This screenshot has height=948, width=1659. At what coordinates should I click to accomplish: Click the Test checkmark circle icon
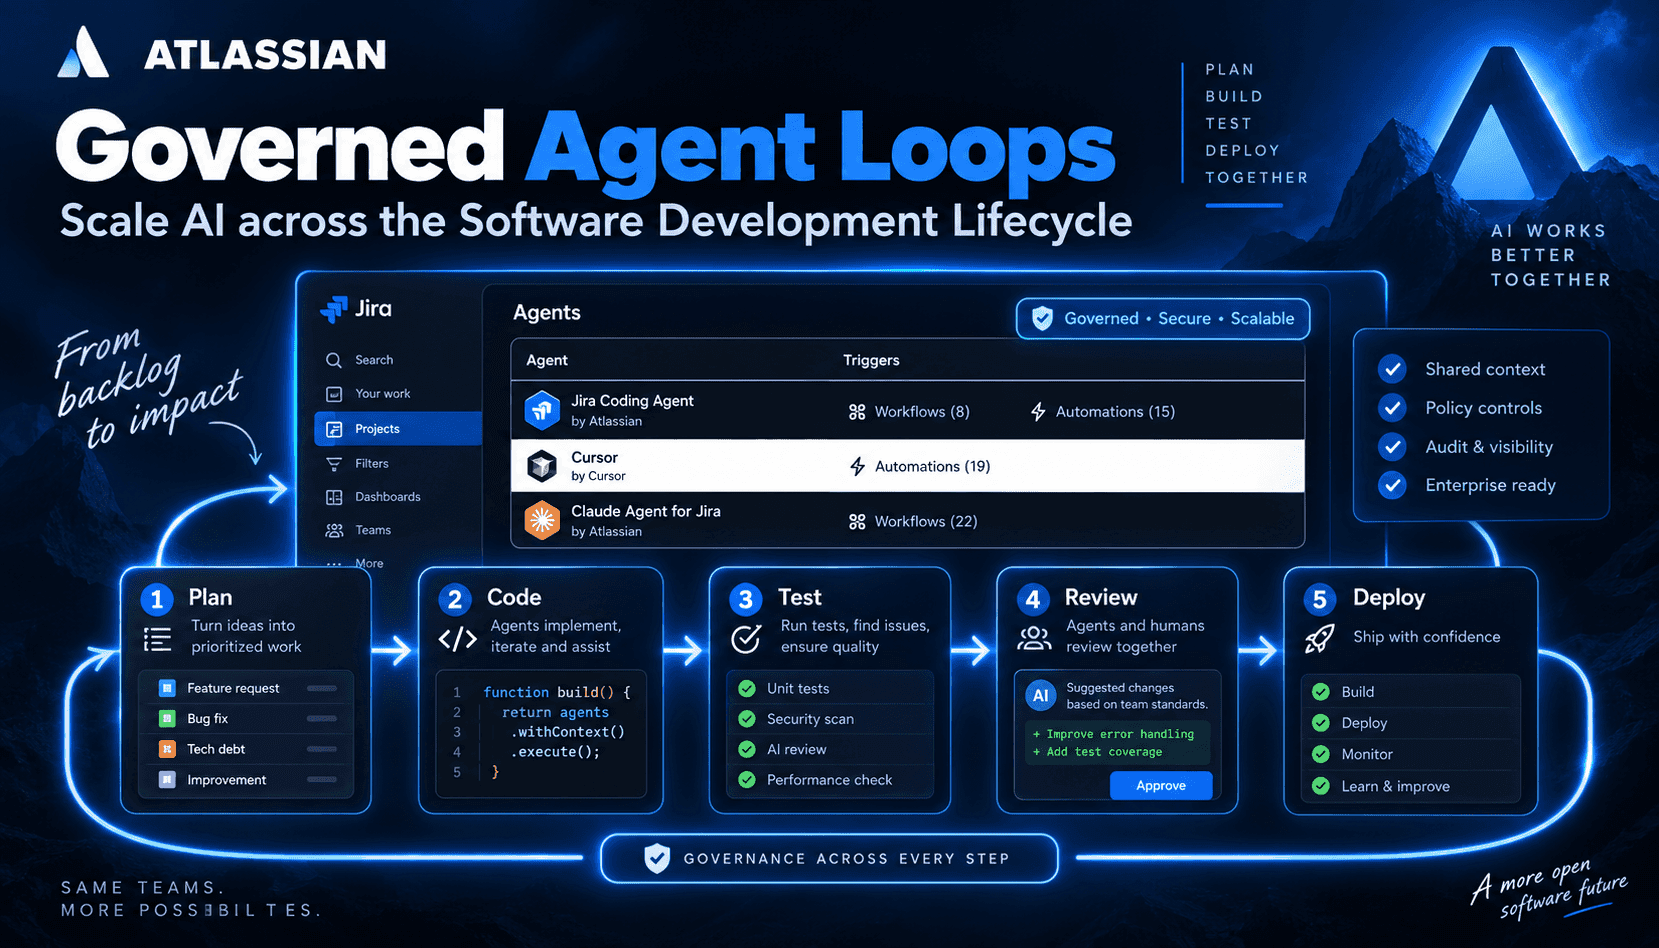pos(746,639)
